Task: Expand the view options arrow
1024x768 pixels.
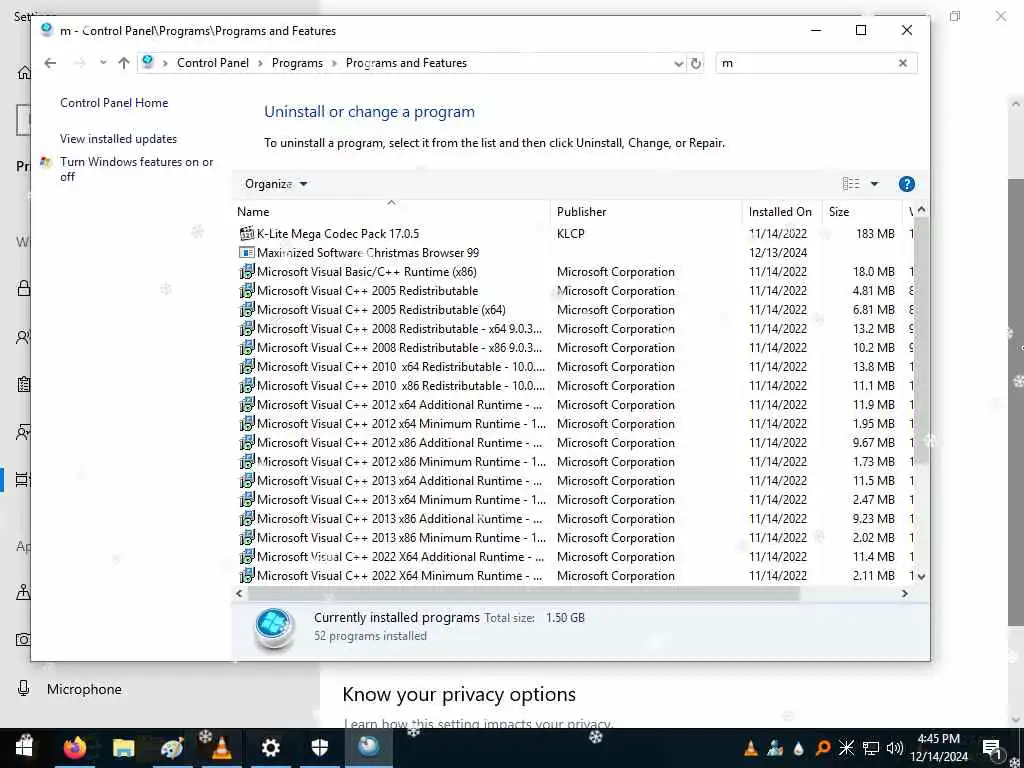Action: (874, 184)
